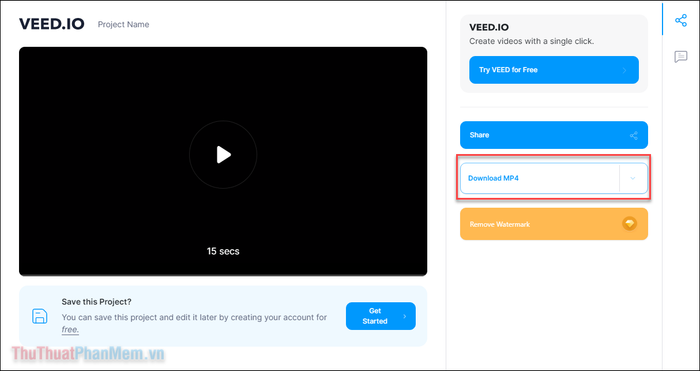Click the underlined 'free.' link text
Viewport: 700px width, 371px height.
tap(70, 330)
